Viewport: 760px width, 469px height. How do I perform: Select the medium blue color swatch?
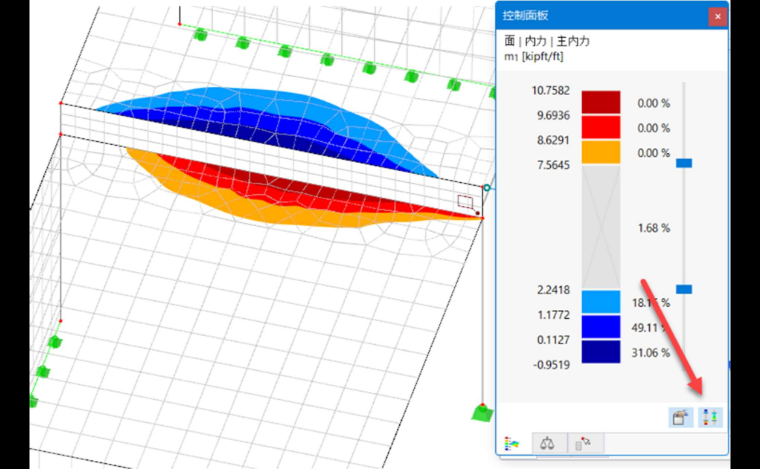pos(601,327)
